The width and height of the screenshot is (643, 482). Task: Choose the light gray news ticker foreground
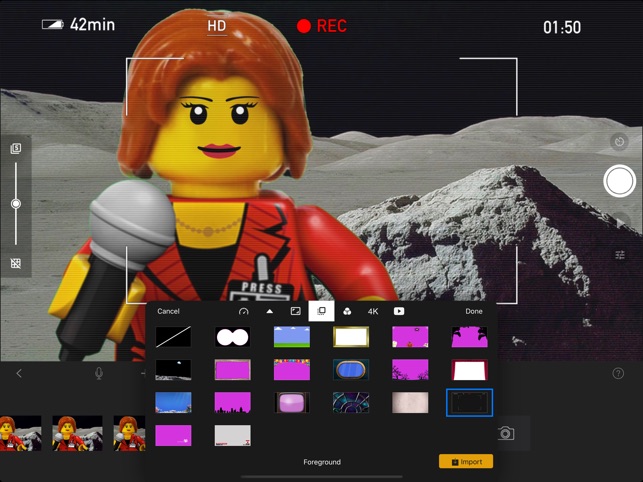(233, 435)
